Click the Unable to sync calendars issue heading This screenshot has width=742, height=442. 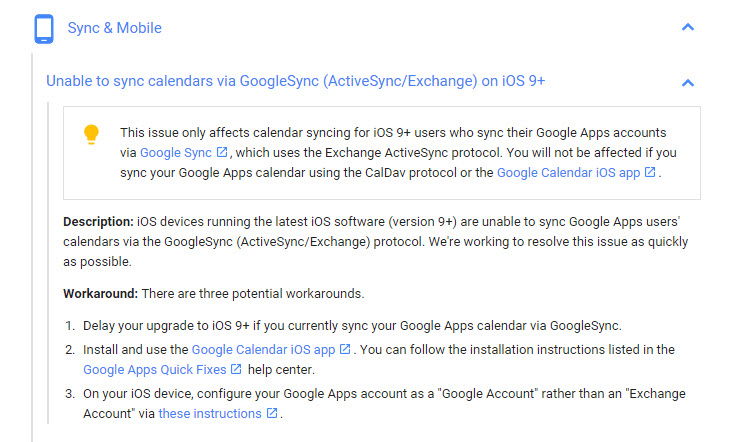(x=295, y=81)
